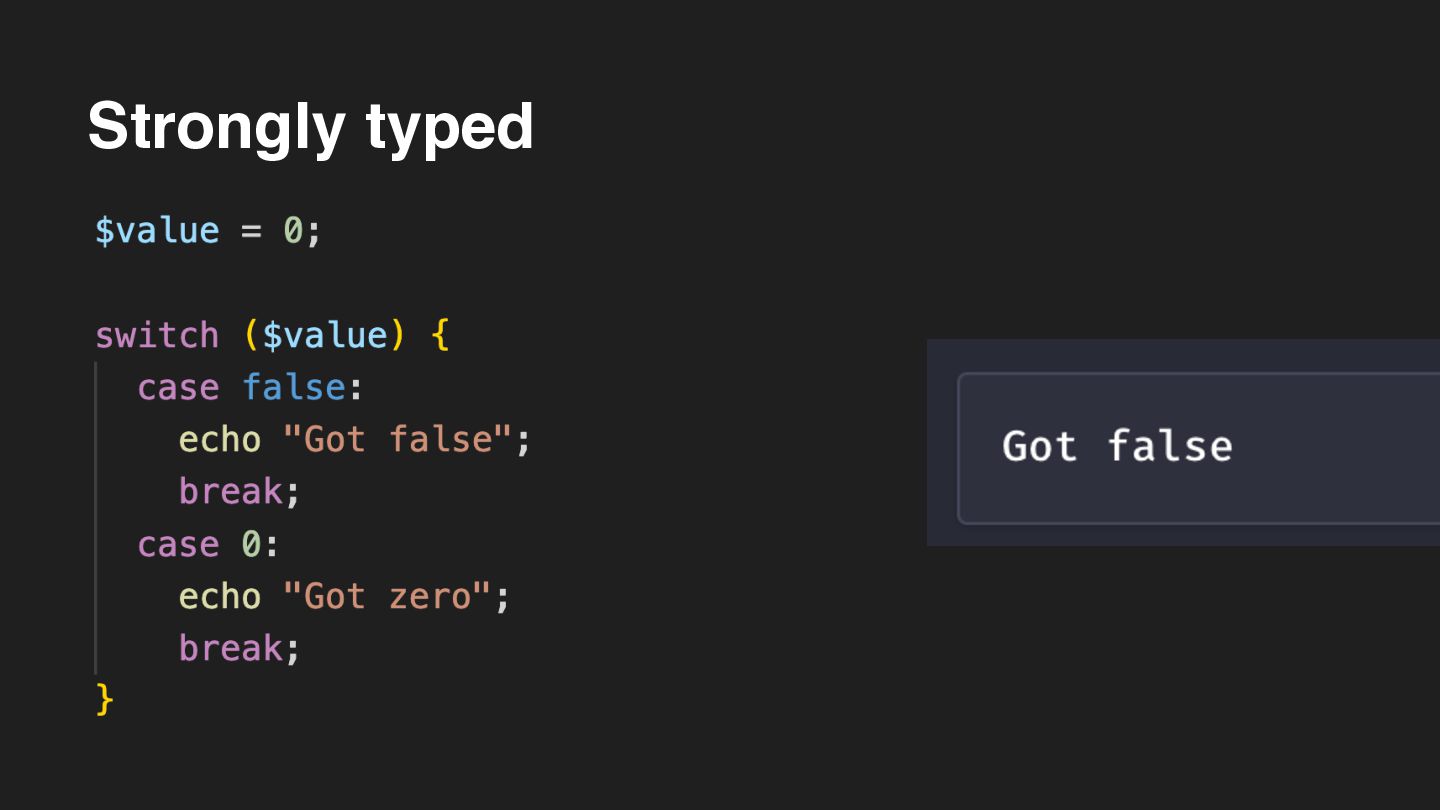Click $value inside the switch parentheses
Viewport: 1440px width, 810px height.
(x=324, y=335)
